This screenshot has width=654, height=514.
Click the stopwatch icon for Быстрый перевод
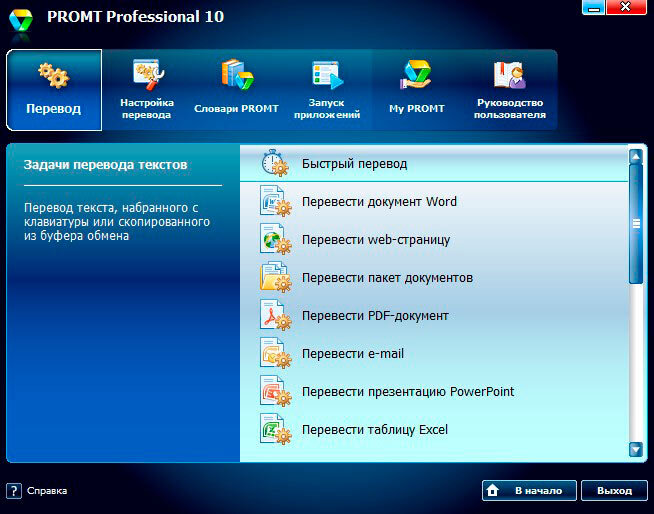point(275,163)
